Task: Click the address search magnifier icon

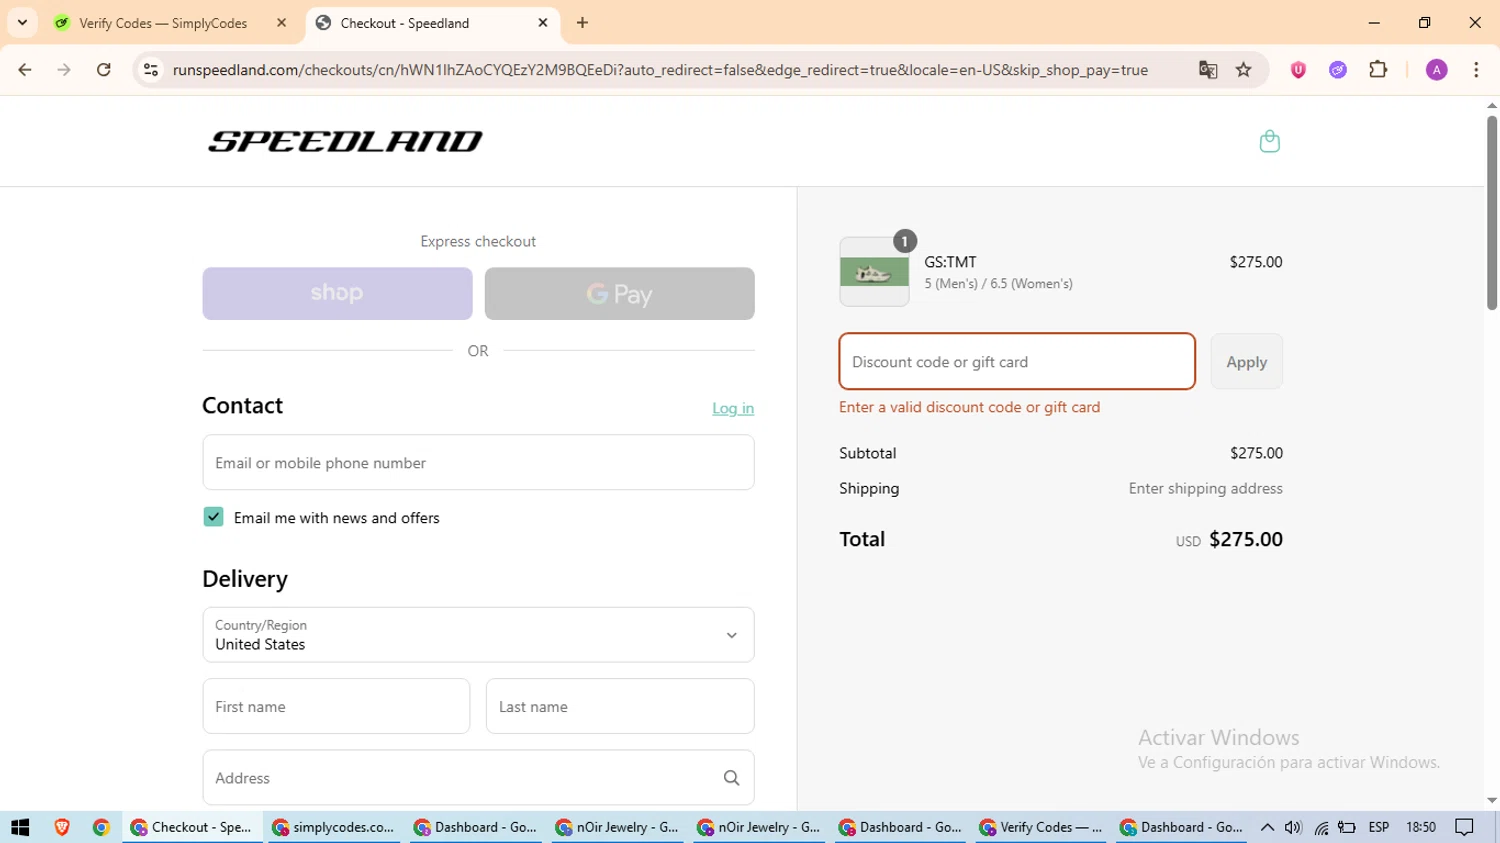Action: pyautogui.click(x=731, y=778)
